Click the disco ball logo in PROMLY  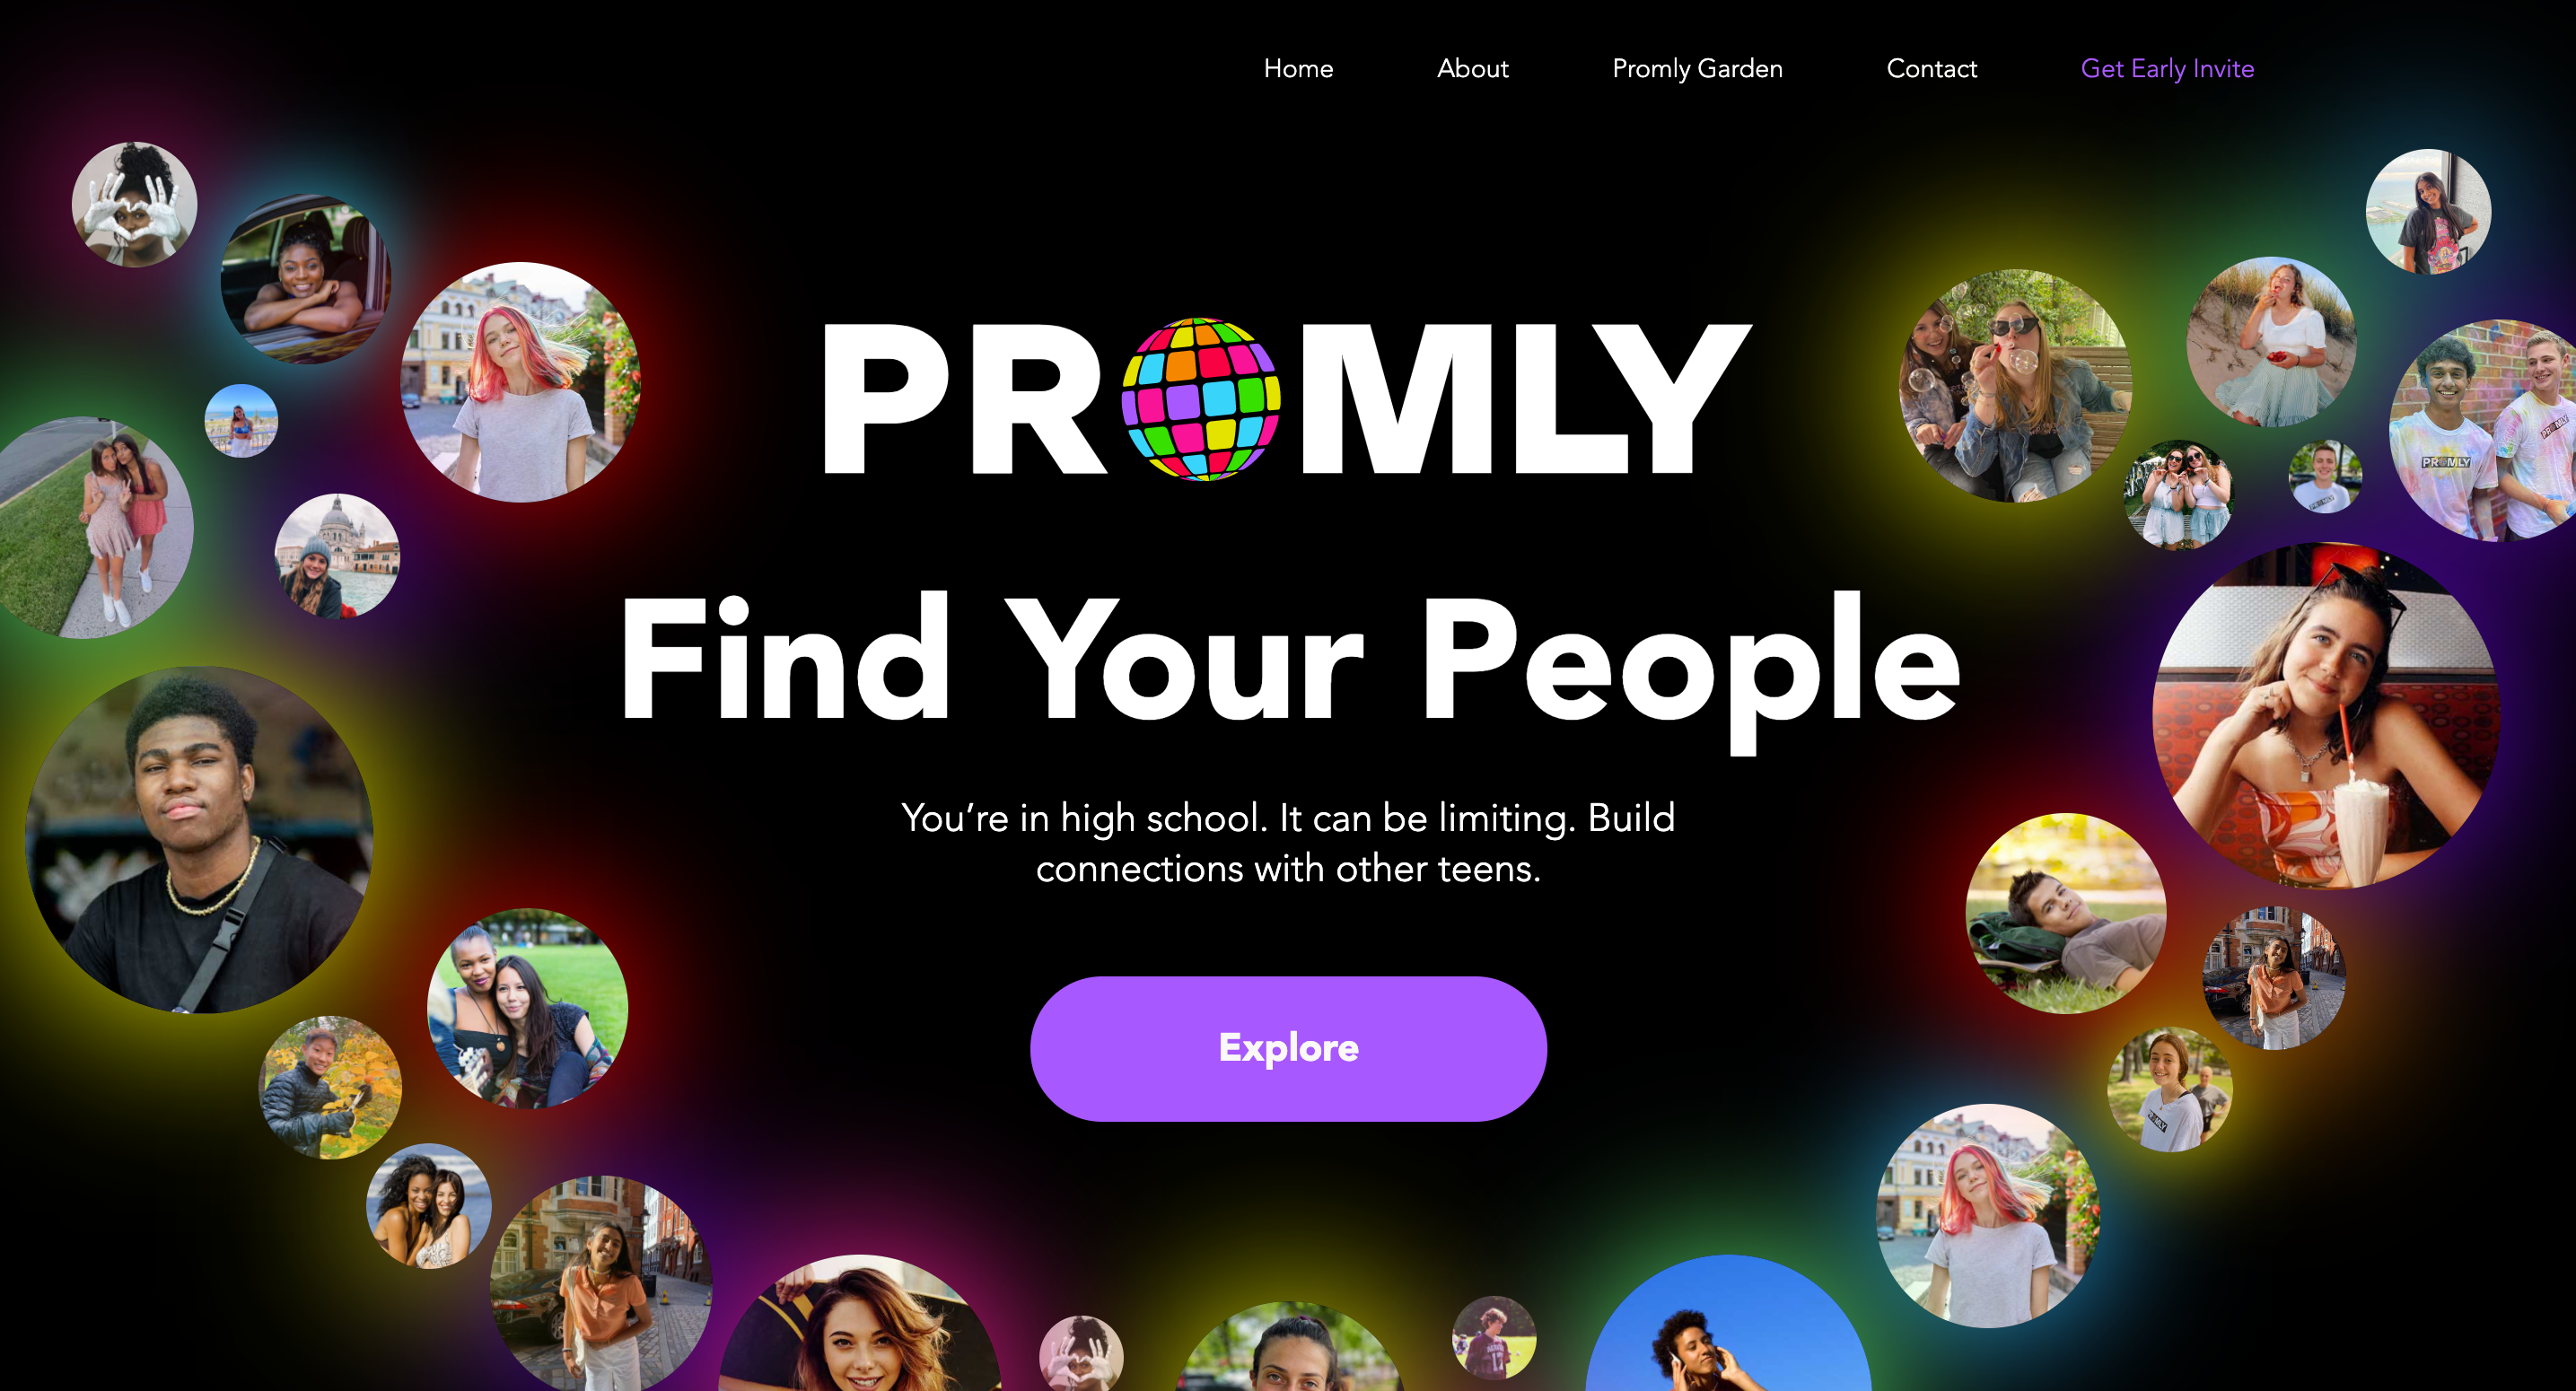coord(1201,399)
